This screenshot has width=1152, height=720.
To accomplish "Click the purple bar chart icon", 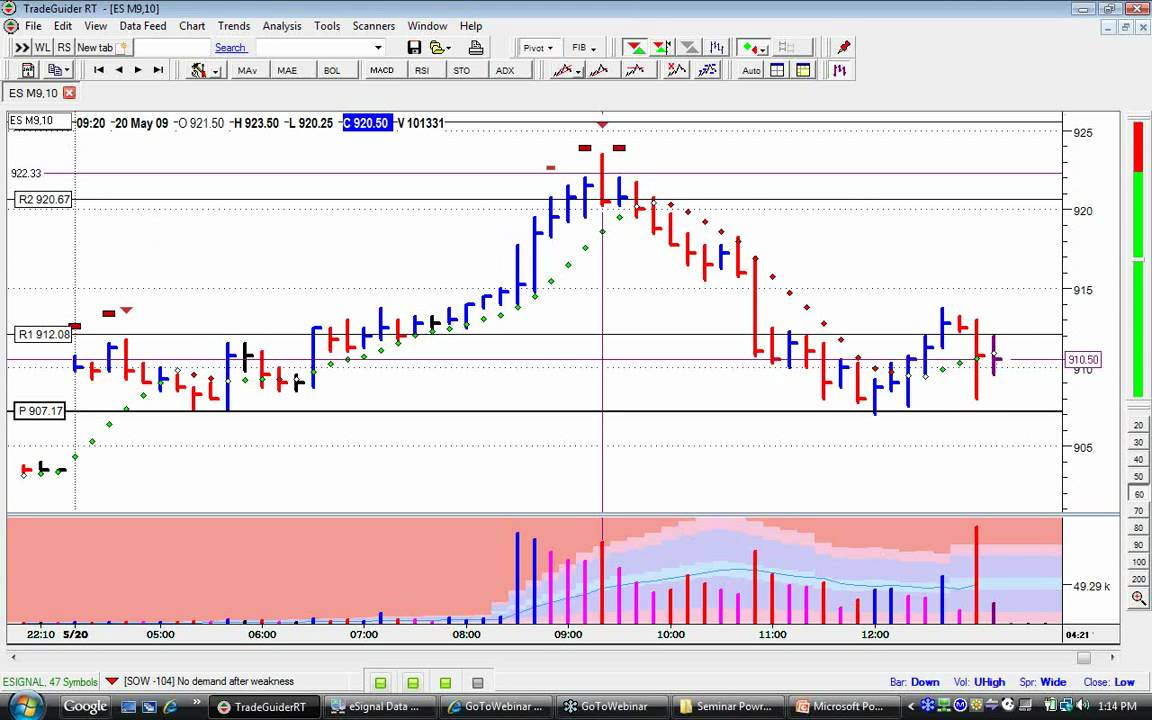I will coord(839,71).
